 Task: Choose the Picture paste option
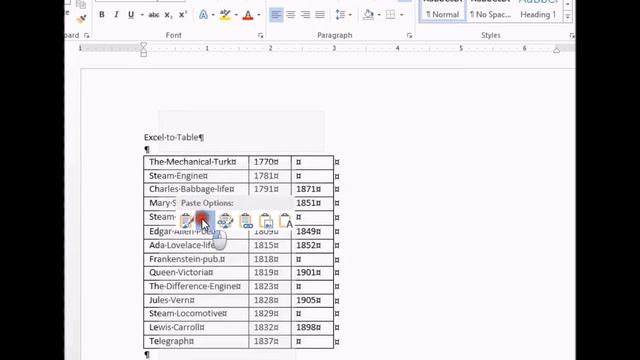266,220
